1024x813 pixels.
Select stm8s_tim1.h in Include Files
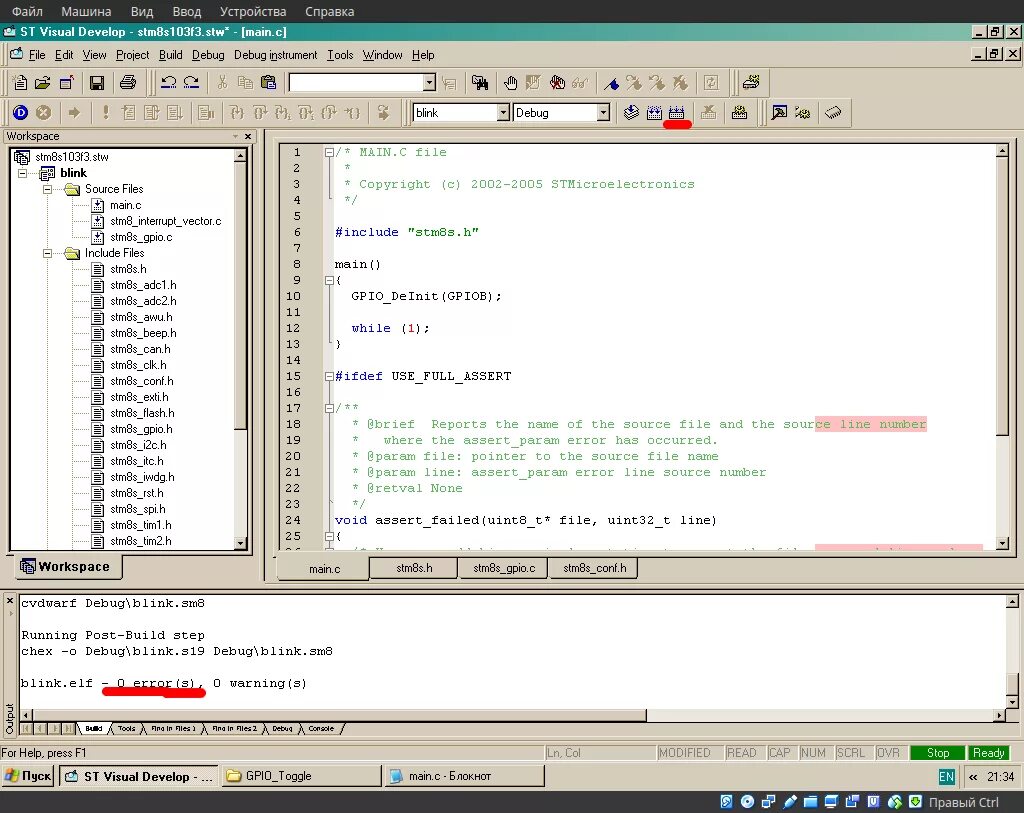[141, 525]
